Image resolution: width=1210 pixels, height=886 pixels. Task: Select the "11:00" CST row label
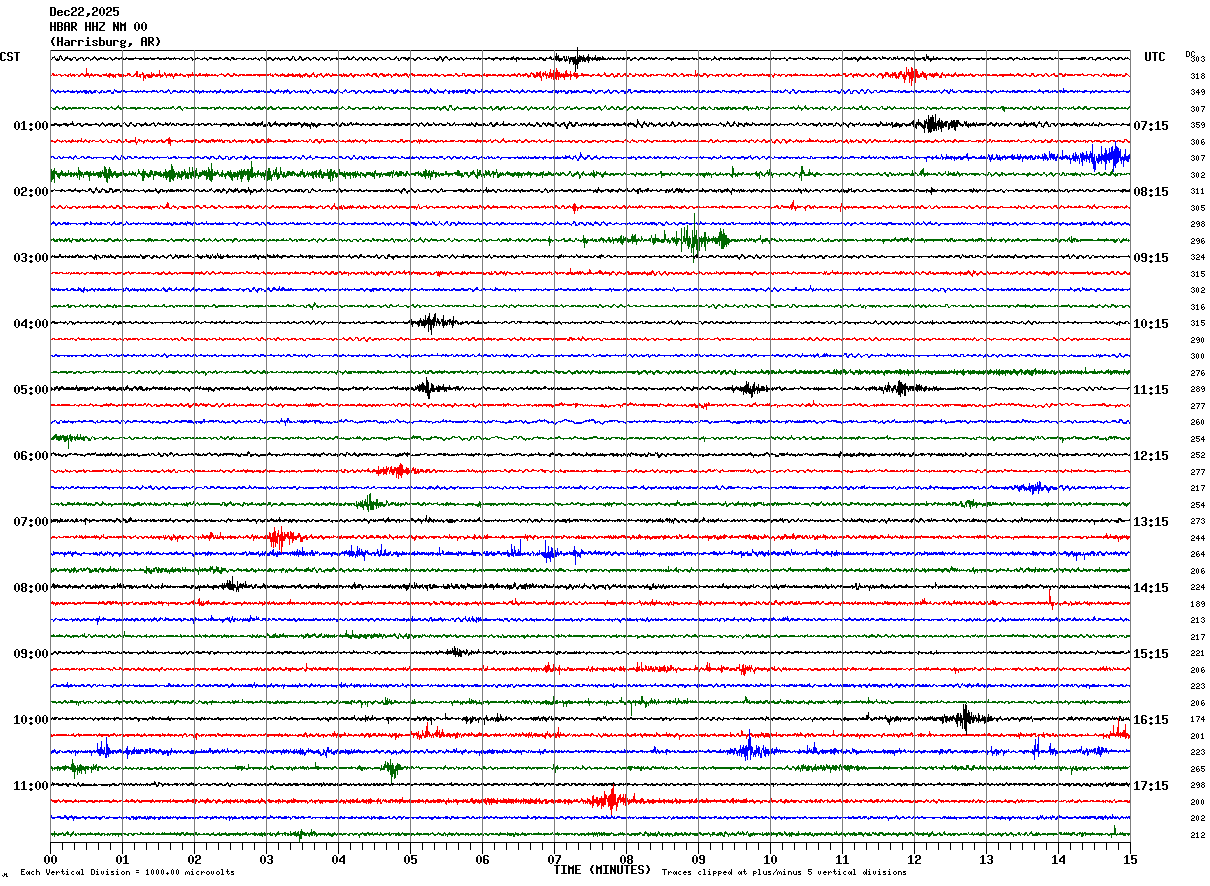31,786
